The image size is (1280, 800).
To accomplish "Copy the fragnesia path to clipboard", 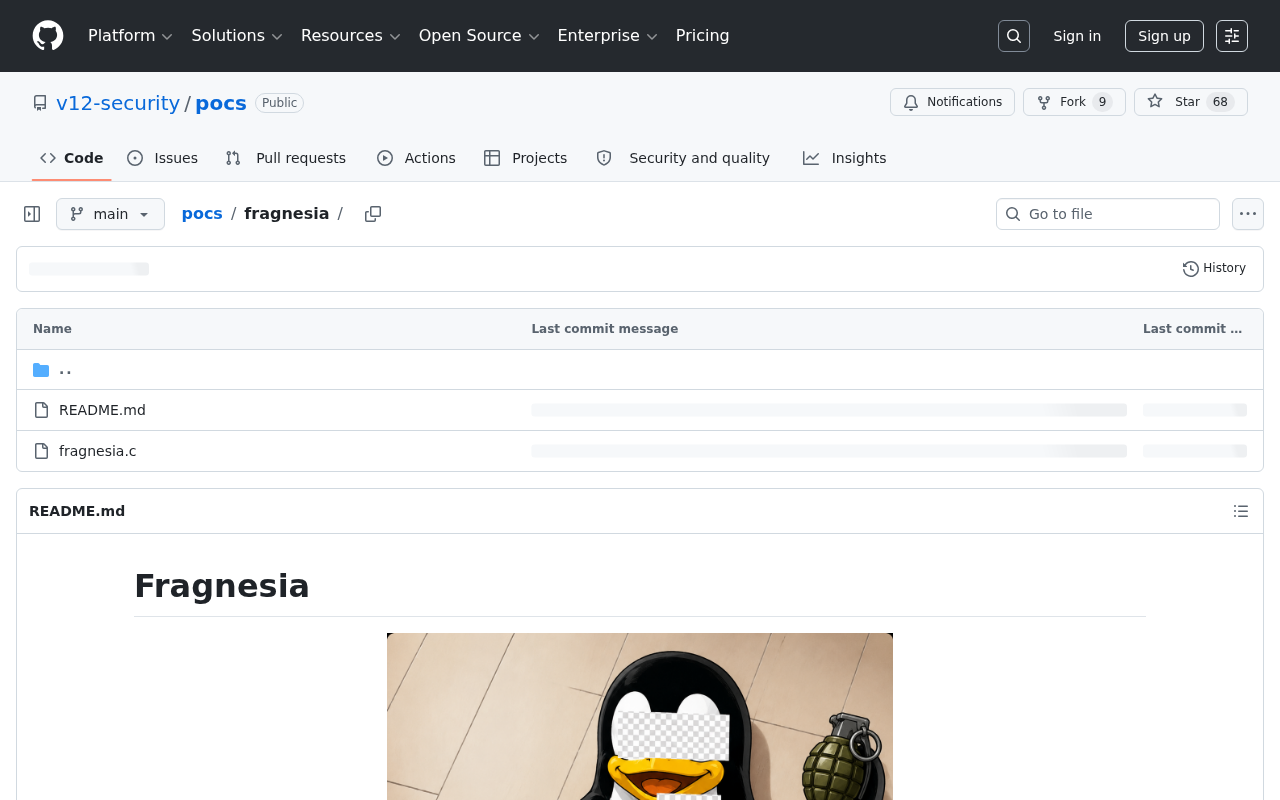I will pyautogui.click(x=373, y=214).
